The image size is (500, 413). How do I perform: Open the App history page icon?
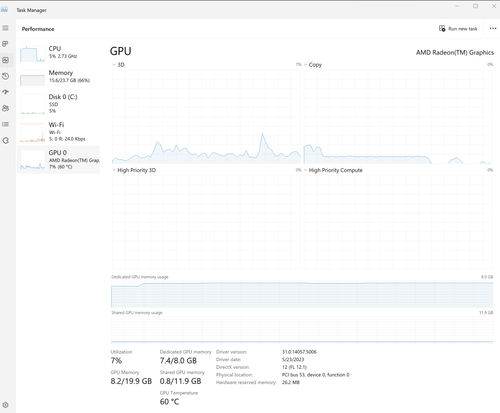pos(5,76)
